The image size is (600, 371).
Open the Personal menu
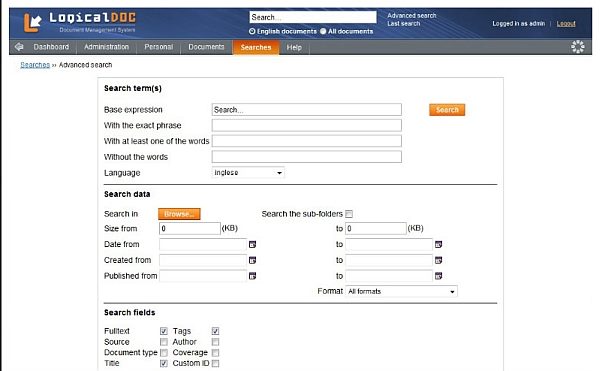pyautogui.click(x=158, y=47)
